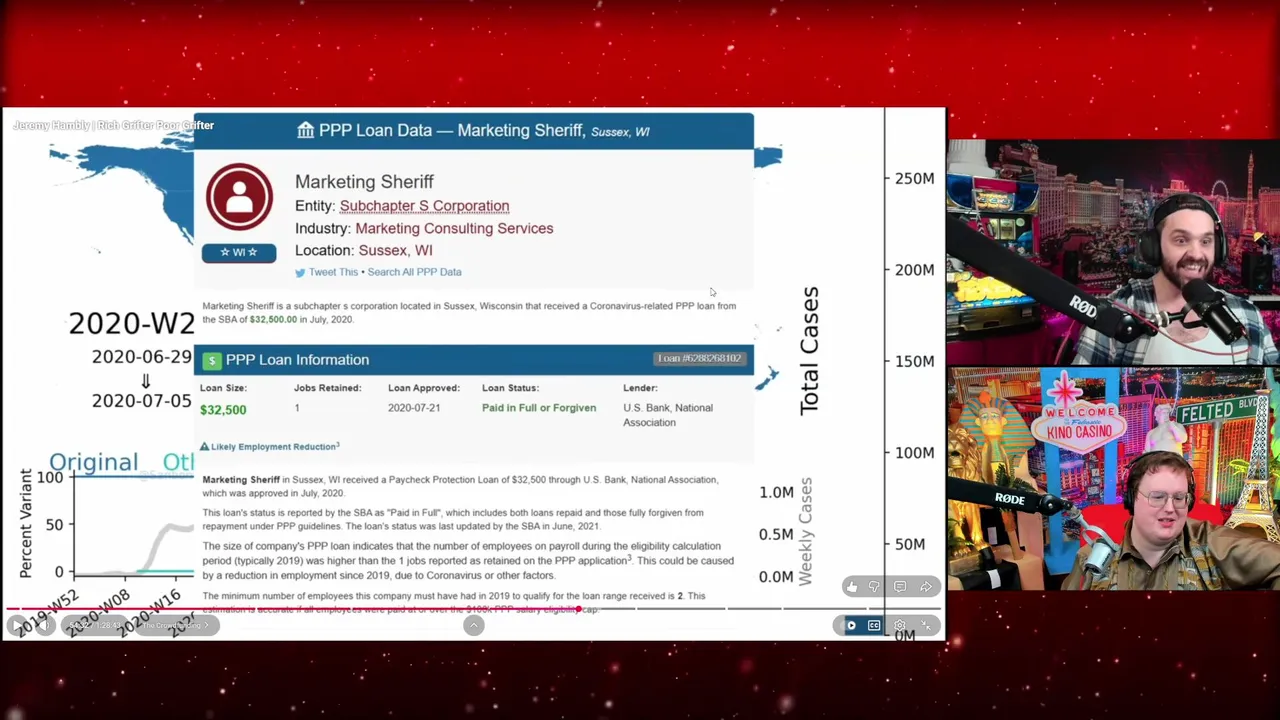Click the Marketing Sheriff company name heading

click(364, 182)
